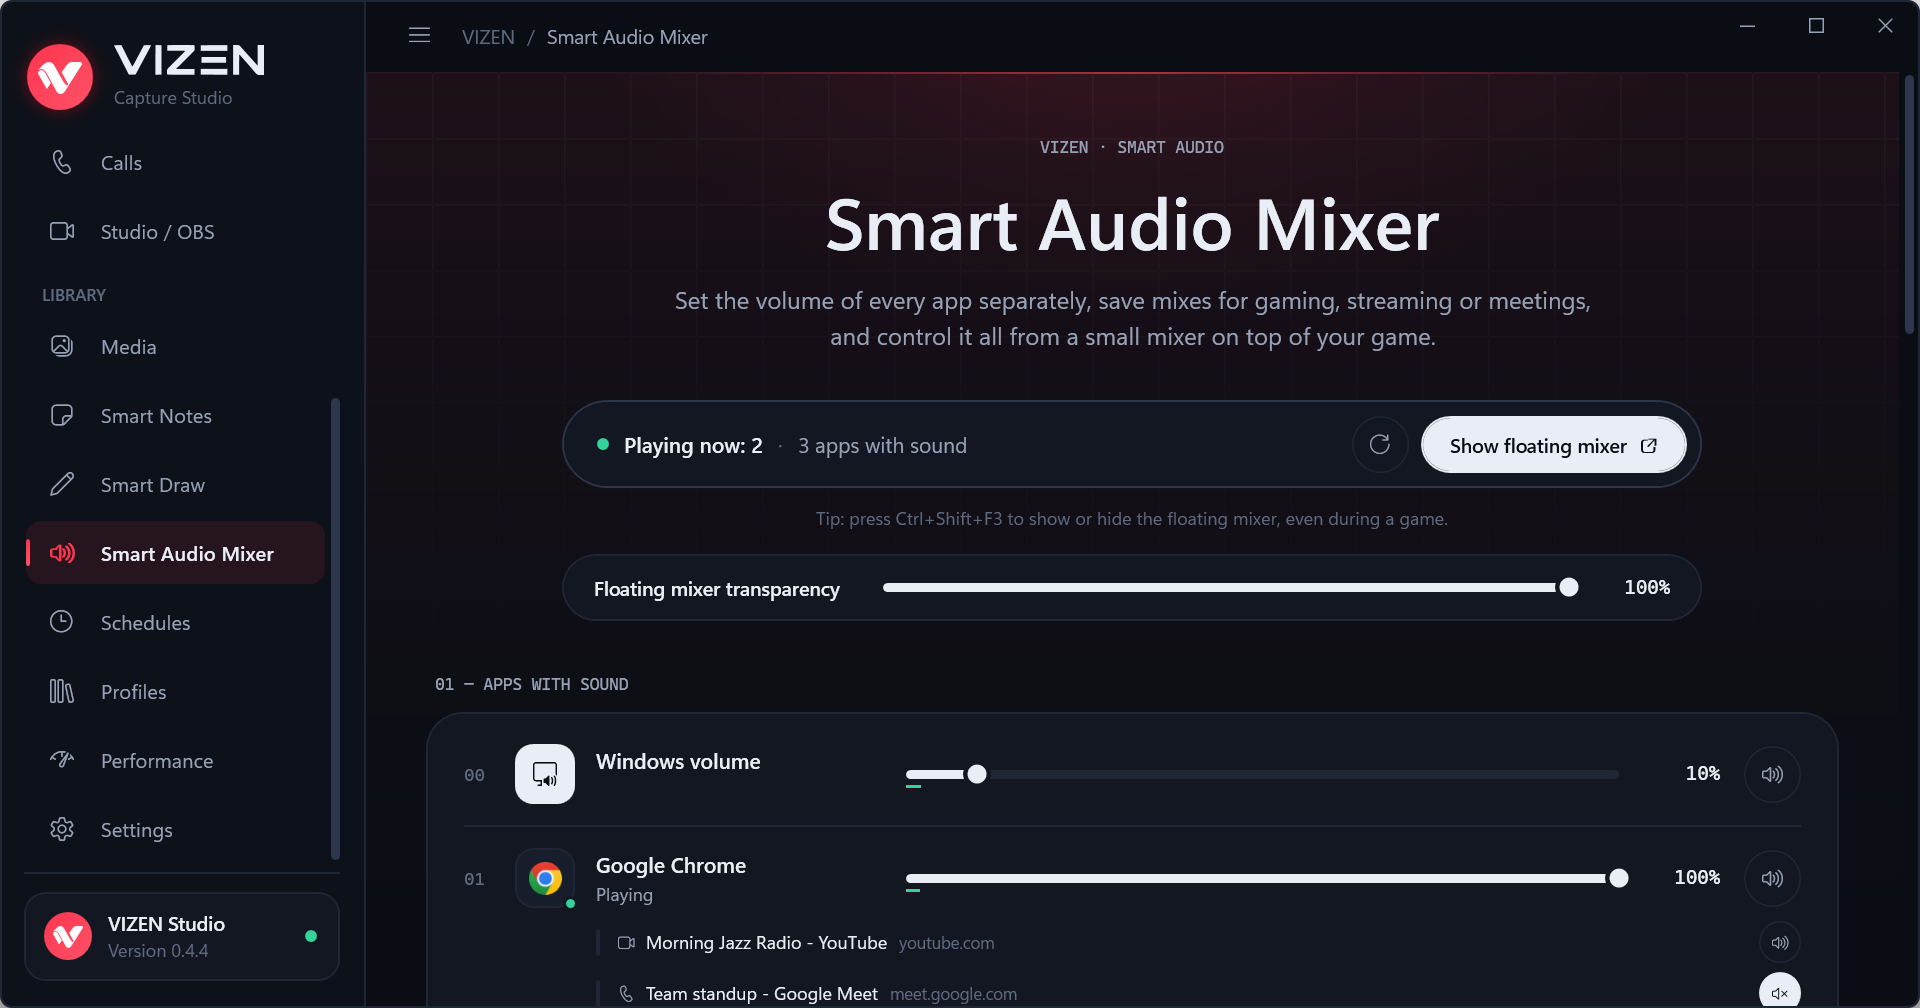The height and width of the screenshot is (1008, 1920).
Task: Click the Google Chrome volume slider
Action: 1266,878
